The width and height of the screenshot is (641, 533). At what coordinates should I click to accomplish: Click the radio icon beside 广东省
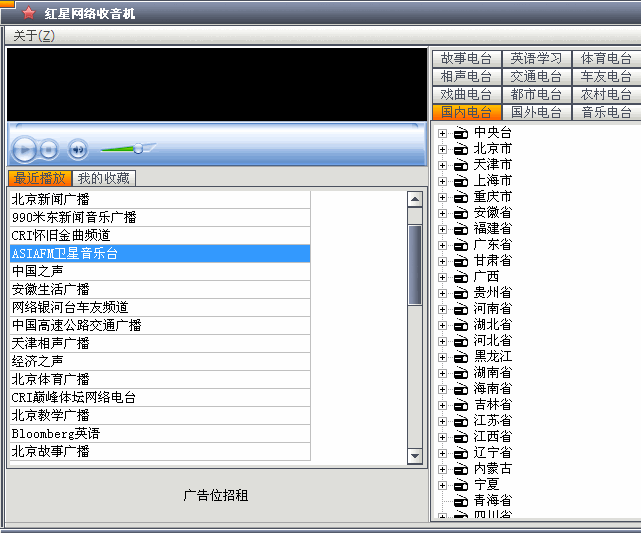pos(461,245)
